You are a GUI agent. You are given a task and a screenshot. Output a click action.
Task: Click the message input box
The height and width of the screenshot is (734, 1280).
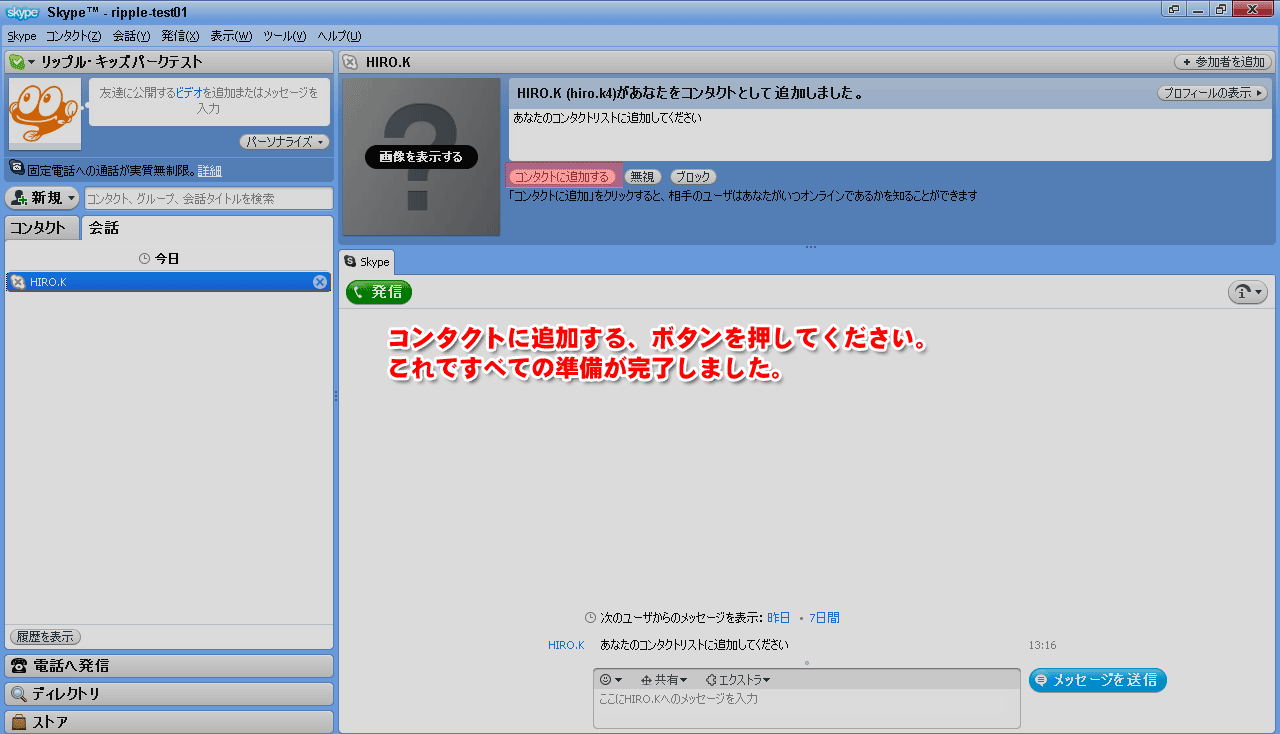tap(807, 708)
